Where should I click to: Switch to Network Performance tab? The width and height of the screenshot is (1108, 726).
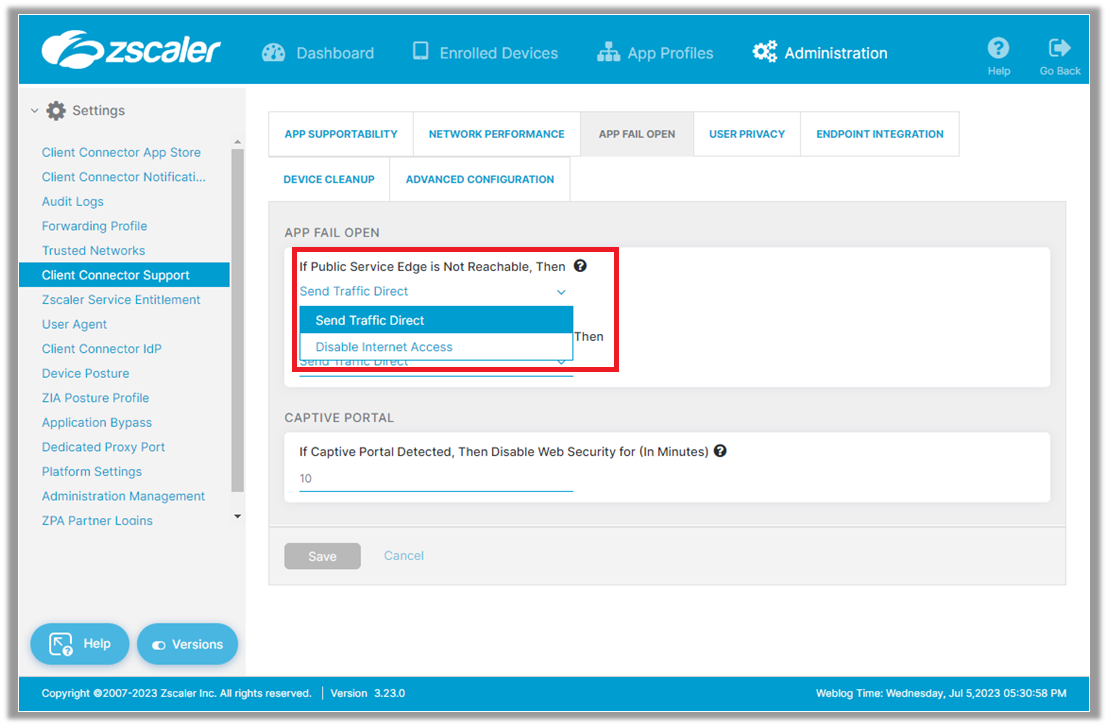496,134
